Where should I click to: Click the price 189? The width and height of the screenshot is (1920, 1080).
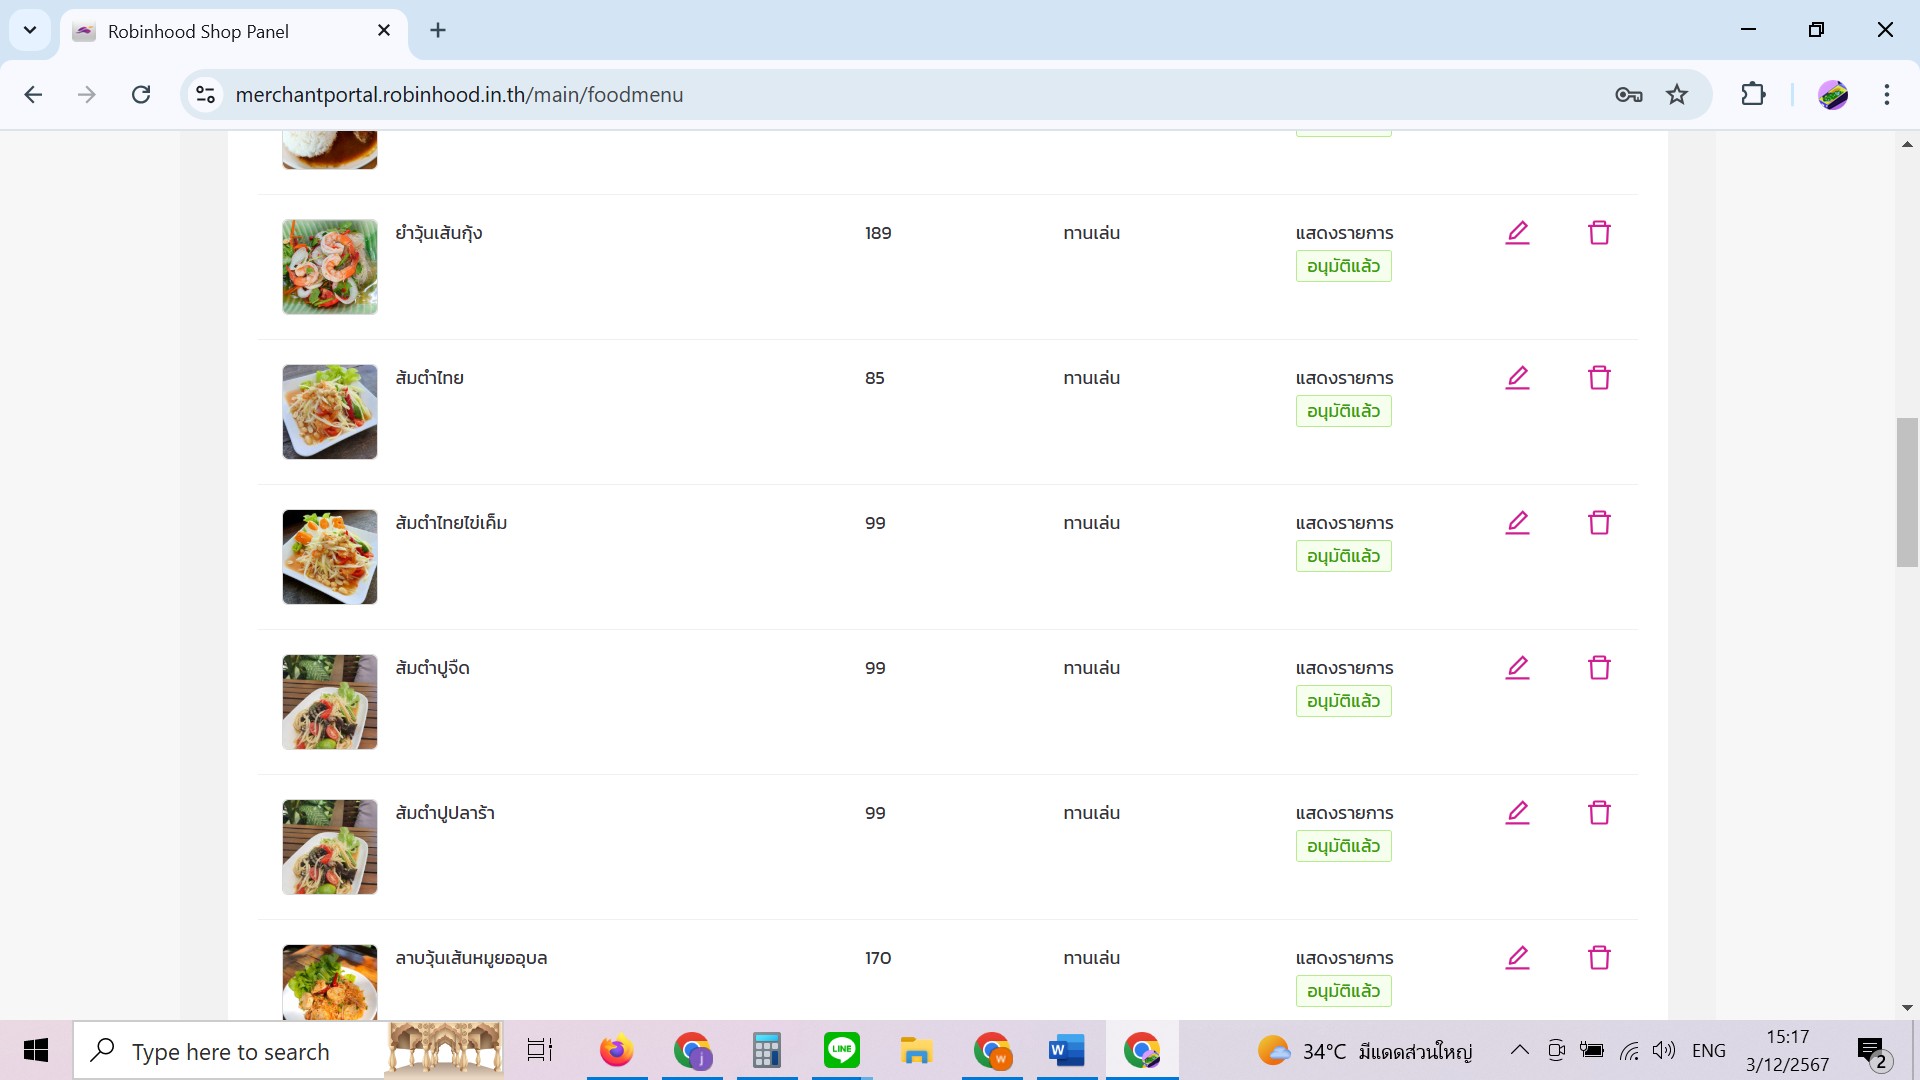click(x=878, y=233)
